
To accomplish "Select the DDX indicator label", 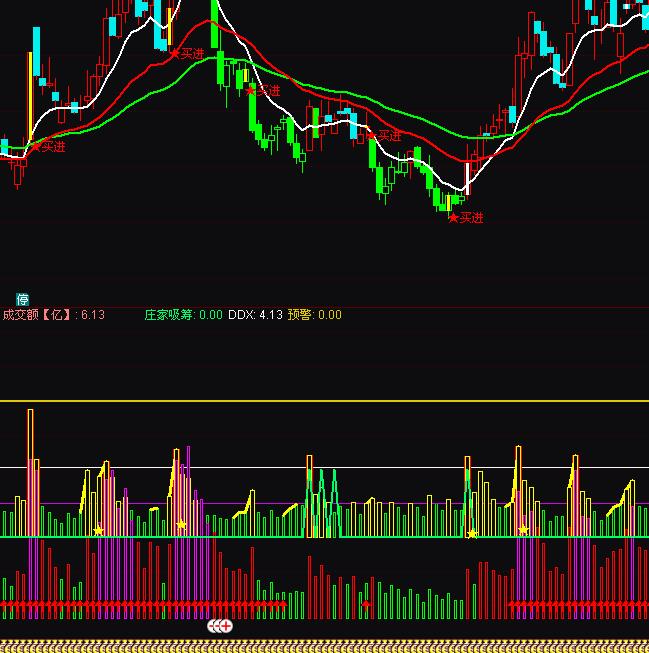I will [240, 315].
